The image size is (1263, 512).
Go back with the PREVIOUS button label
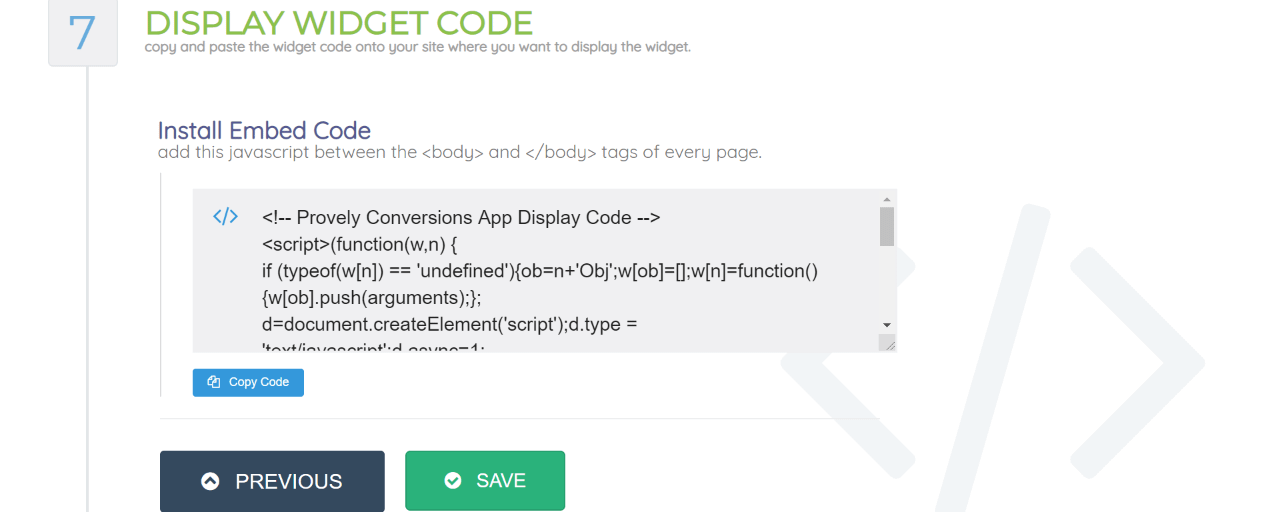pos(288,481)
